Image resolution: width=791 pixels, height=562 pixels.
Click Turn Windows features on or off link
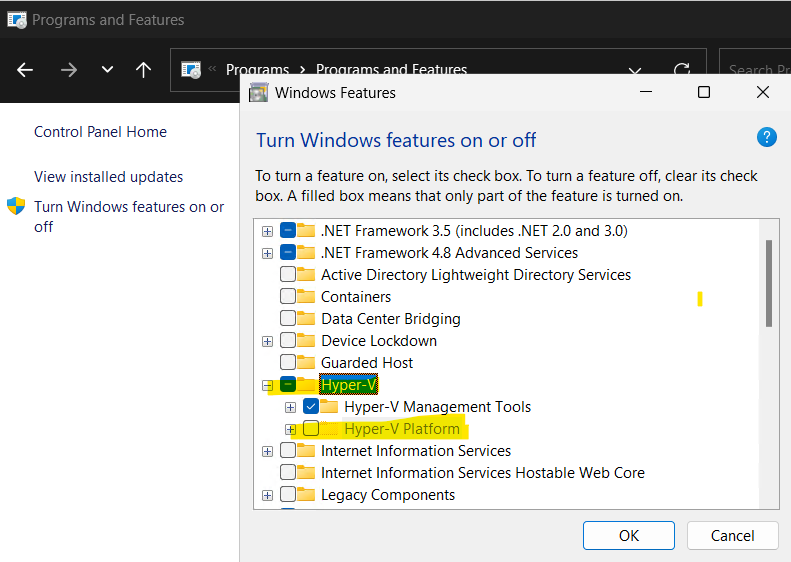point(129,216)
